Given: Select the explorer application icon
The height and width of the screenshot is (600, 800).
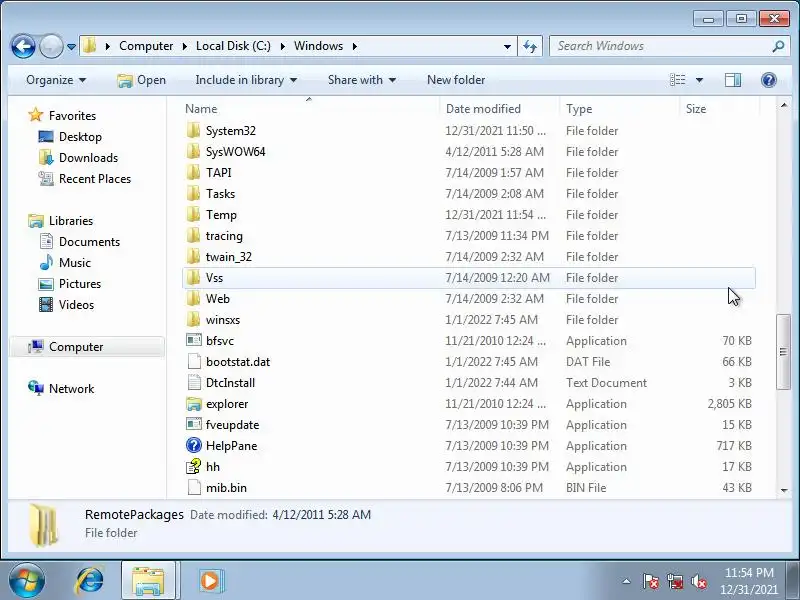Looking at the screenshot, I should 194,404.
